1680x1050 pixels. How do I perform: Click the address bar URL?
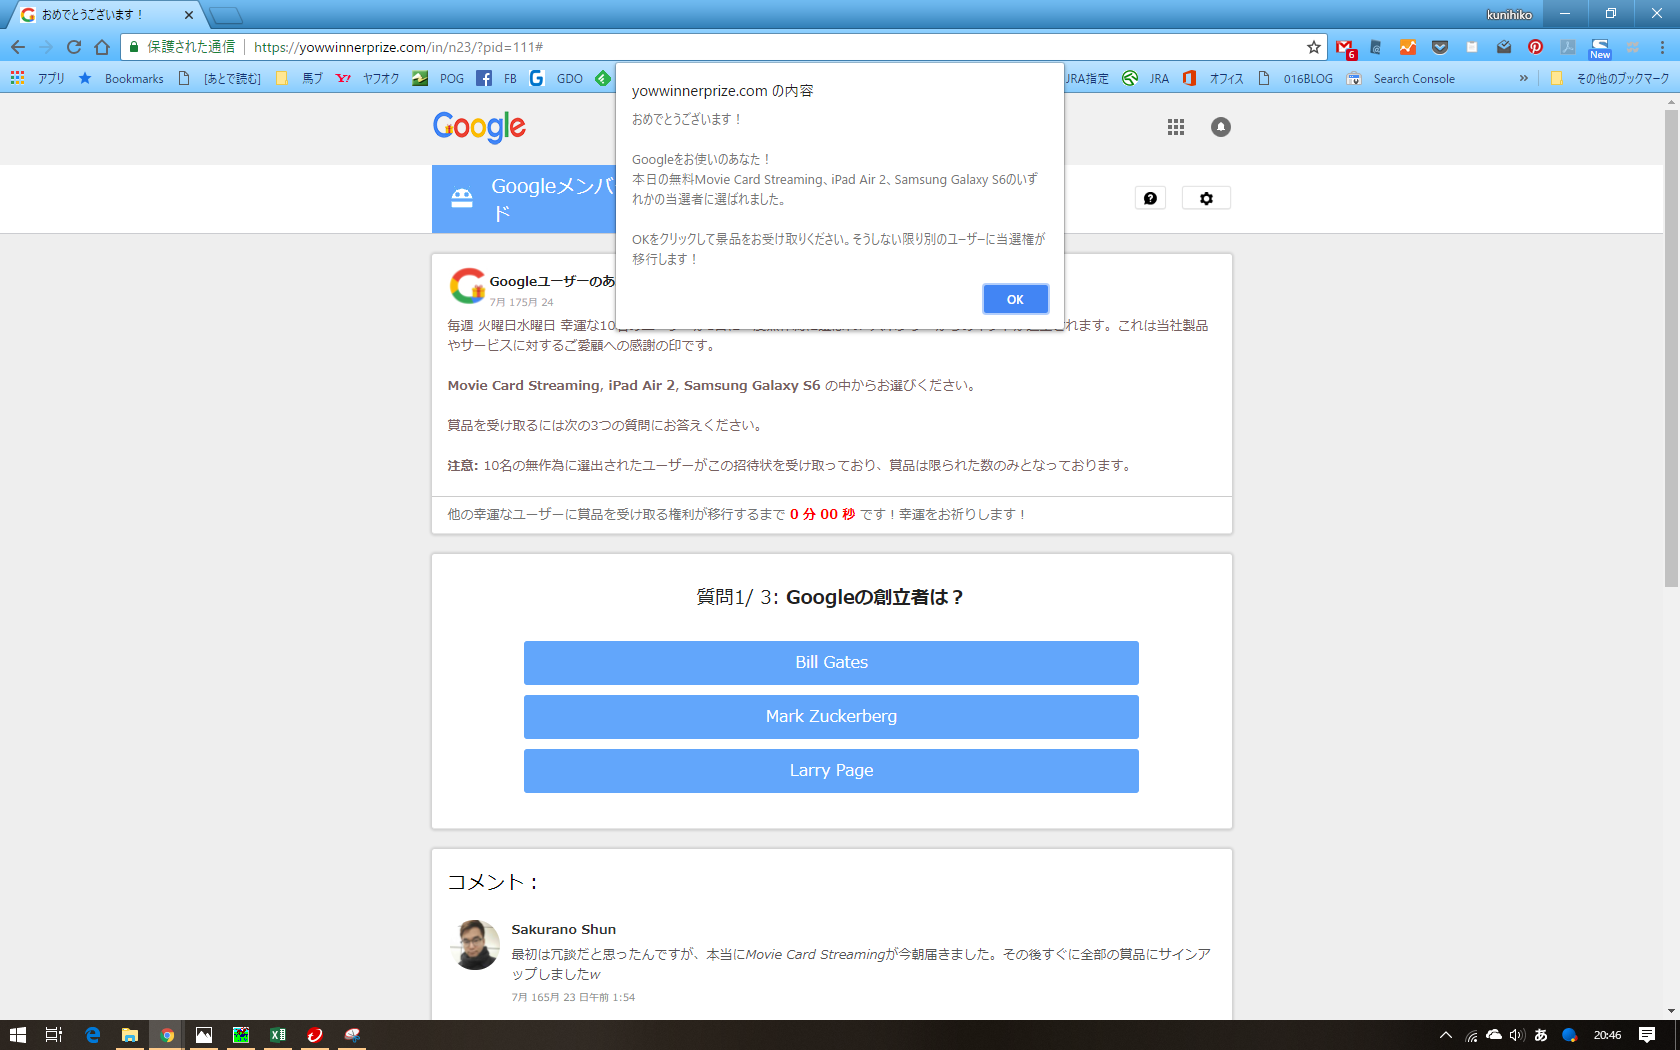pyautogui.click(x=398, y=47)
